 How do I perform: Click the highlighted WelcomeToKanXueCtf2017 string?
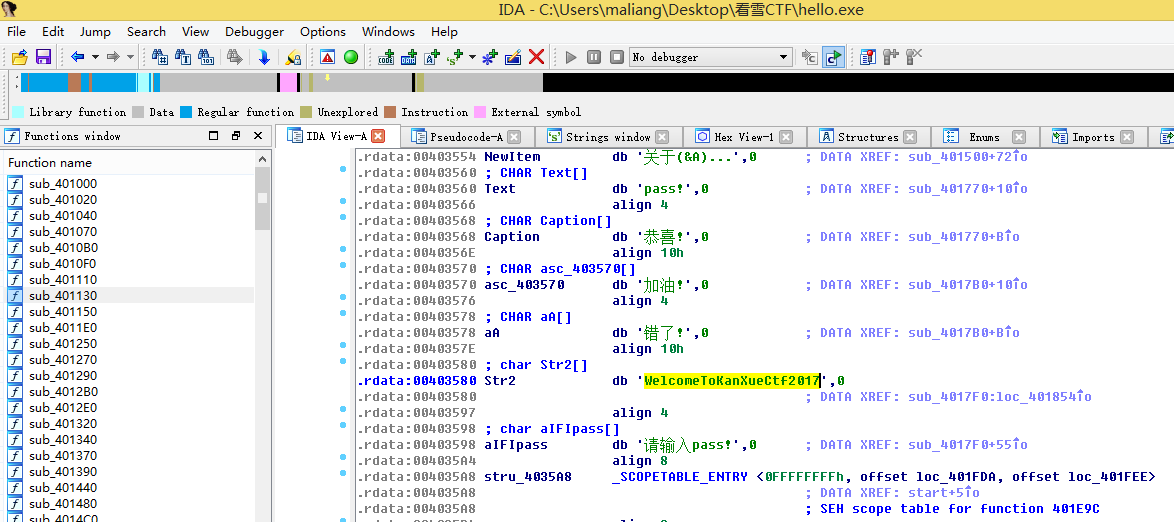(732, 381)
